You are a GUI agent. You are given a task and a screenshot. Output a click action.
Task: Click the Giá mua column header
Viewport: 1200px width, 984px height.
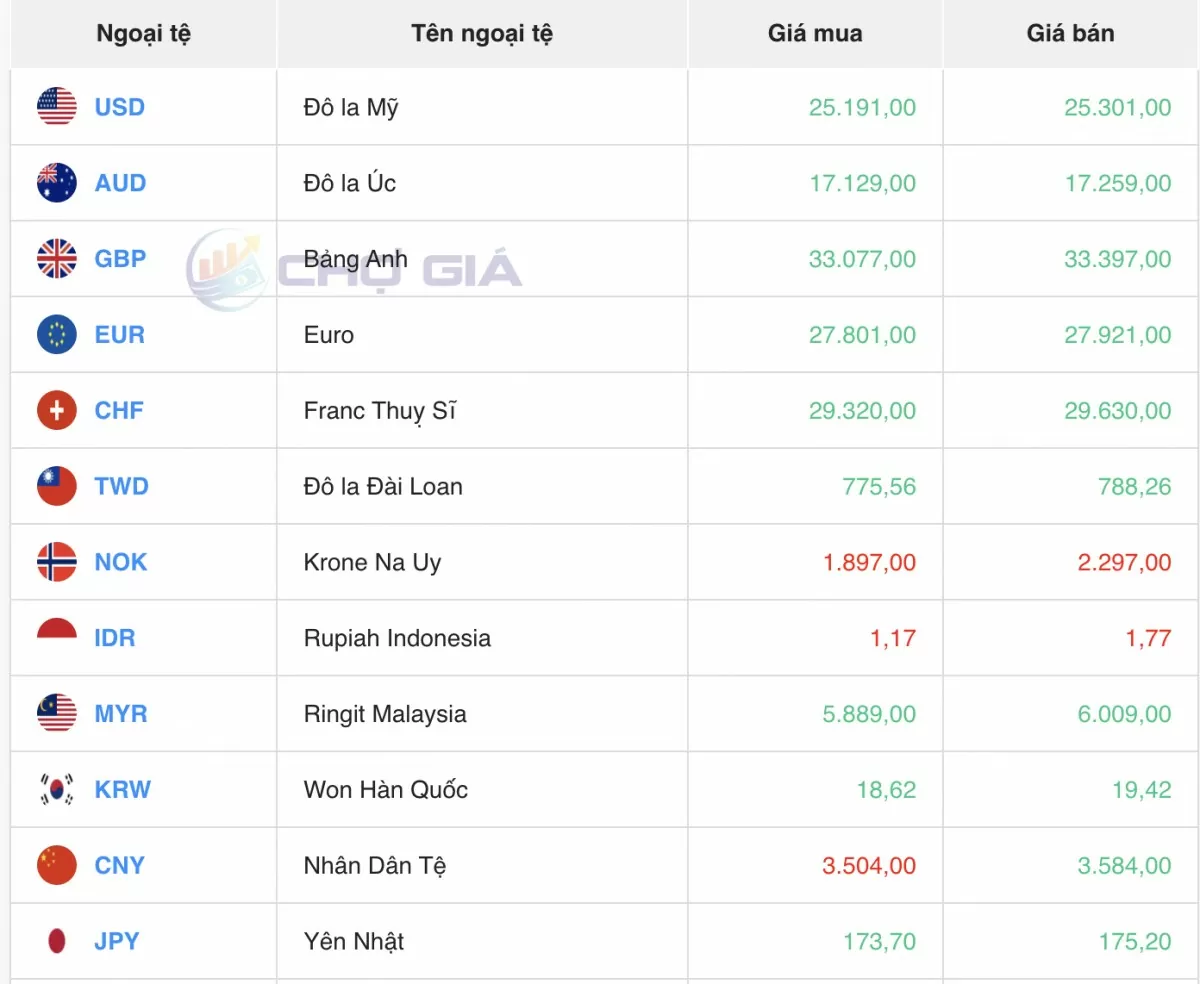815,33
